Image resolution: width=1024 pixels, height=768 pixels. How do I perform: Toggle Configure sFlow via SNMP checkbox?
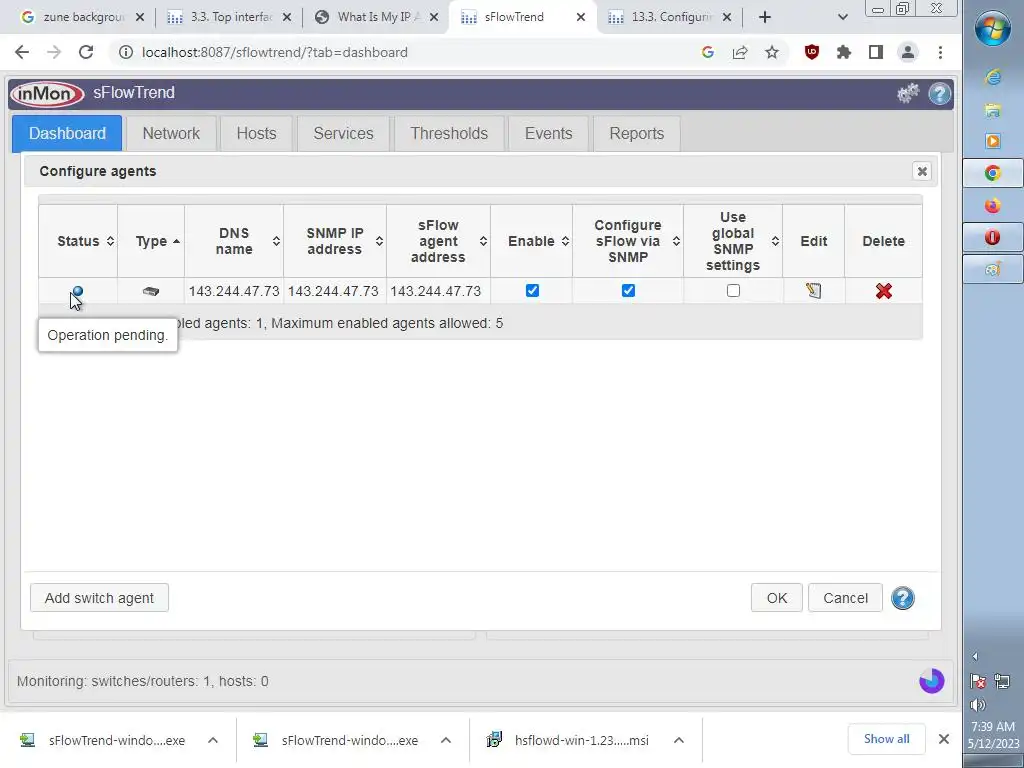(x=628, y=291)
